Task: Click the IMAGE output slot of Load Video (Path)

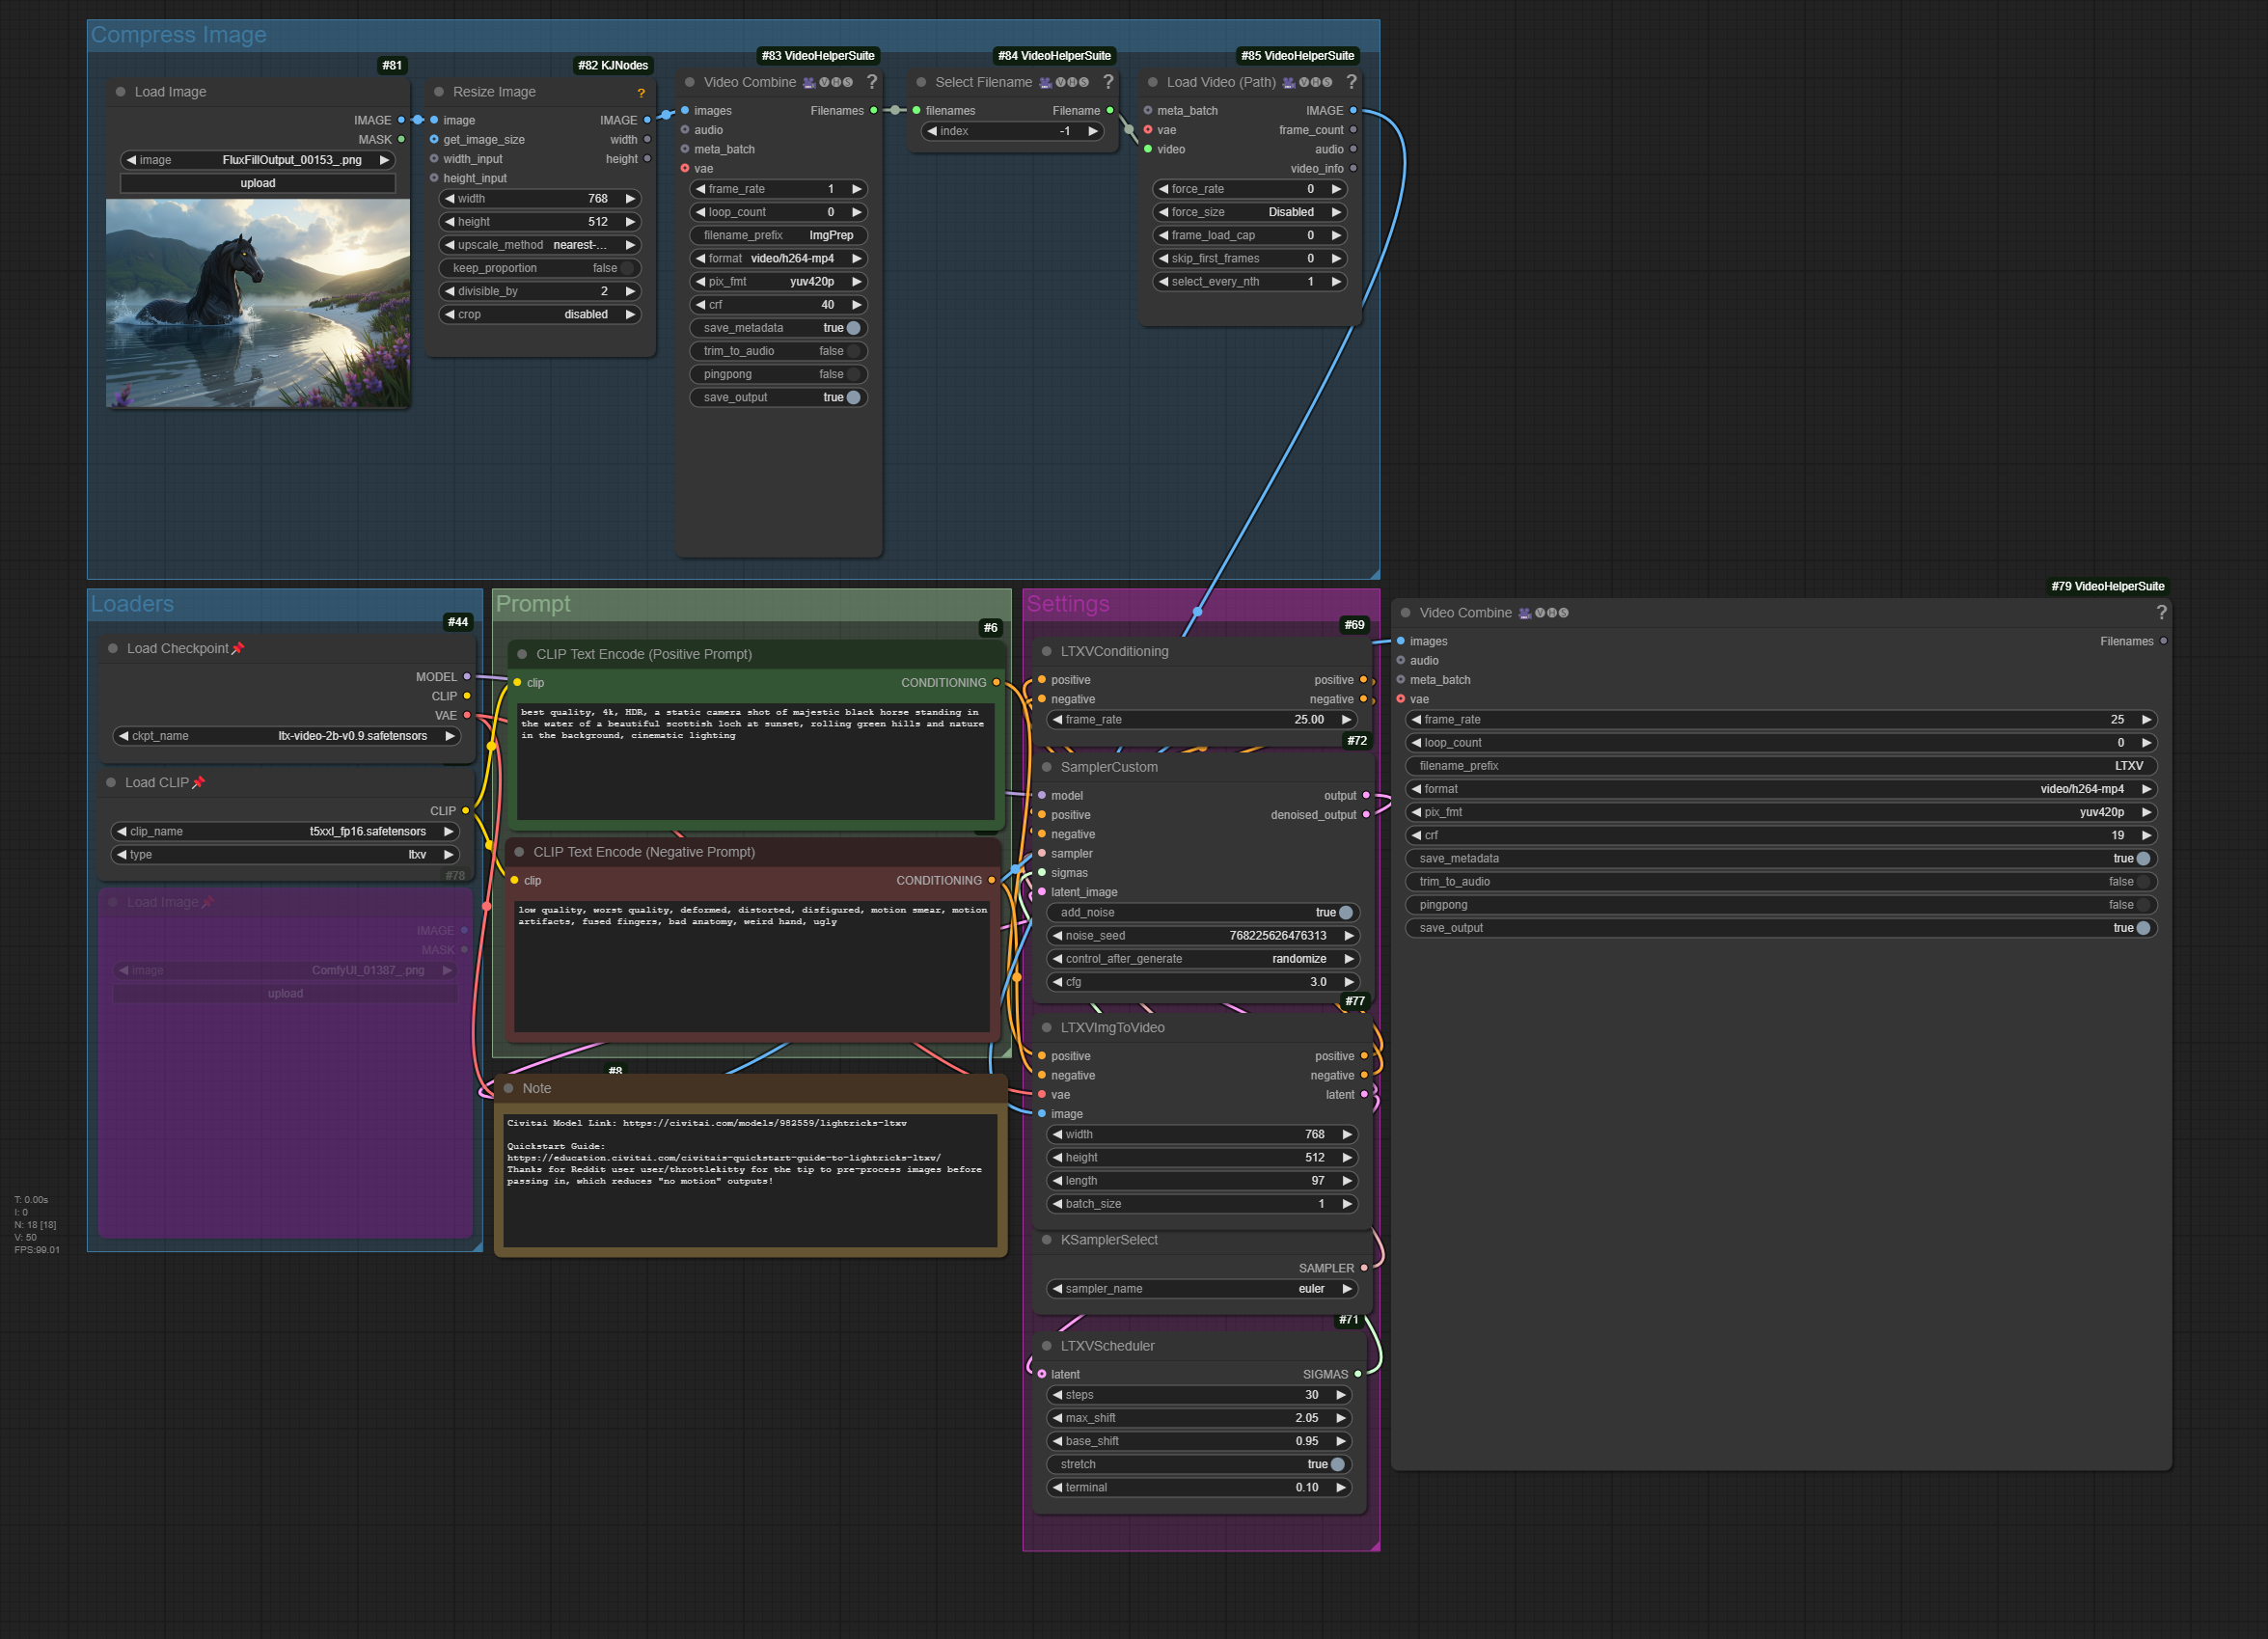Action: tap(1353, 111)
